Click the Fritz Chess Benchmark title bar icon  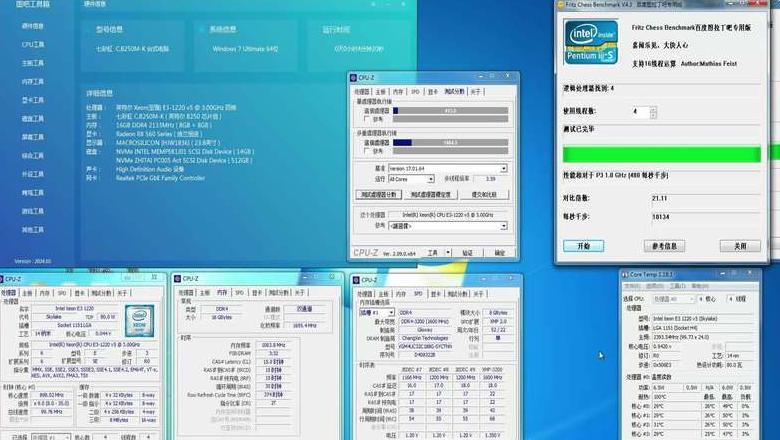pyautogui.click(x=561, y=4)
